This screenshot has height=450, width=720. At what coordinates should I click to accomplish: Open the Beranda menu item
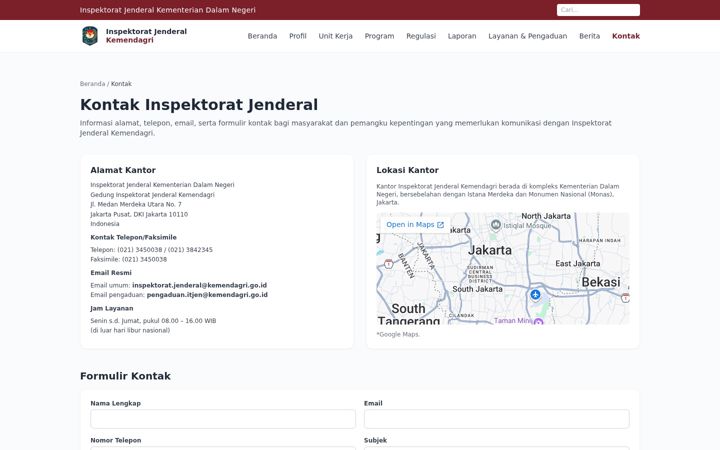[262, 36]
